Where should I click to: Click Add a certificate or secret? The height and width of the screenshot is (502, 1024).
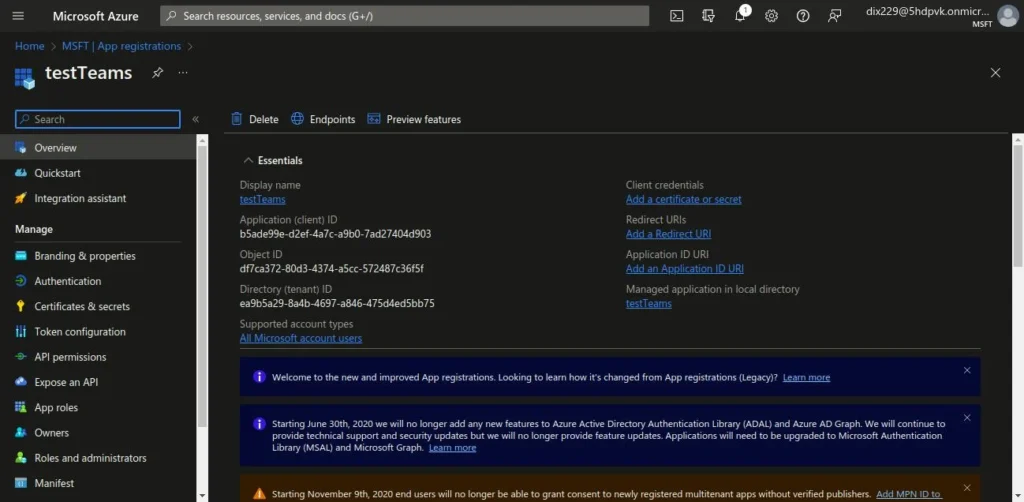pyautogui.click(x=684, y=199)
